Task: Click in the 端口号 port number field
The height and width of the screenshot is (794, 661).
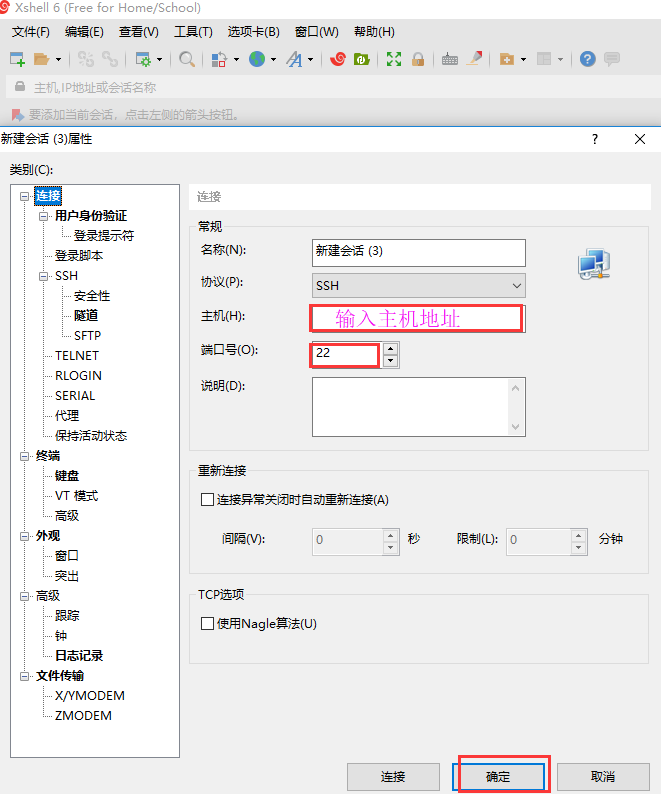Action: (347, 354)
